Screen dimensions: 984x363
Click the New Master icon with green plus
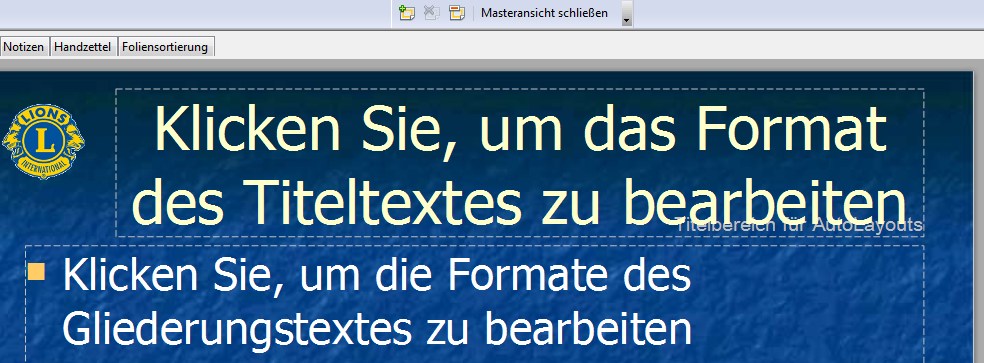407,13
